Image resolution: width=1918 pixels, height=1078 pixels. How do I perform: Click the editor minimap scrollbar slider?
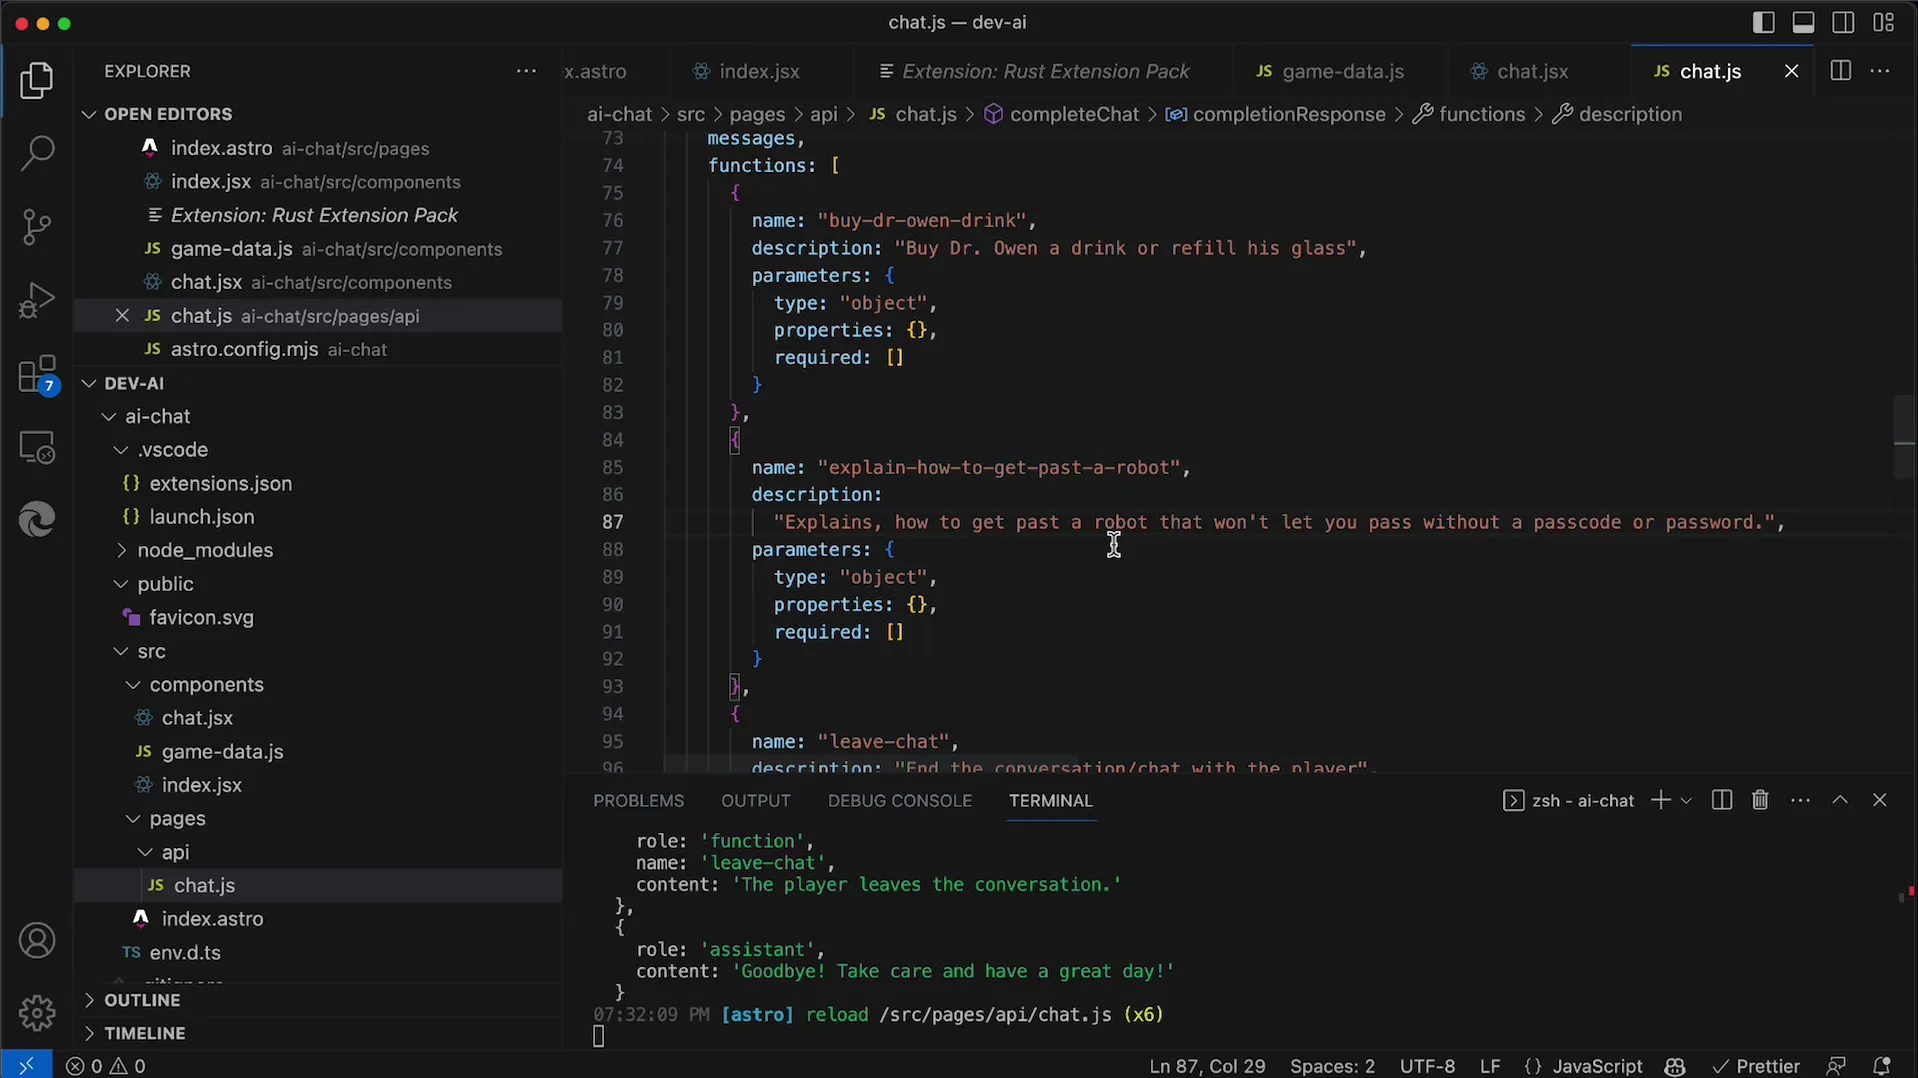coord(1904,437)
